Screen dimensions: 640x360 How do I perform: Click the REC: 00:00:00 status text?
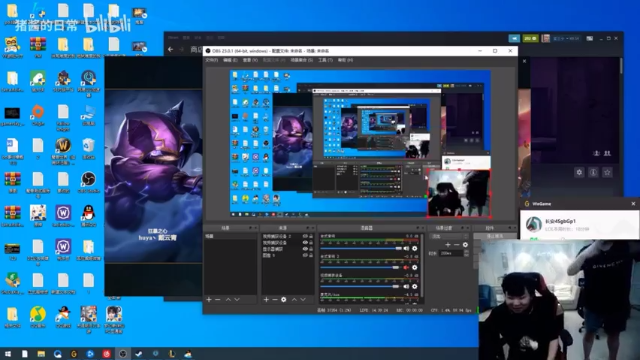pos(409,310)
